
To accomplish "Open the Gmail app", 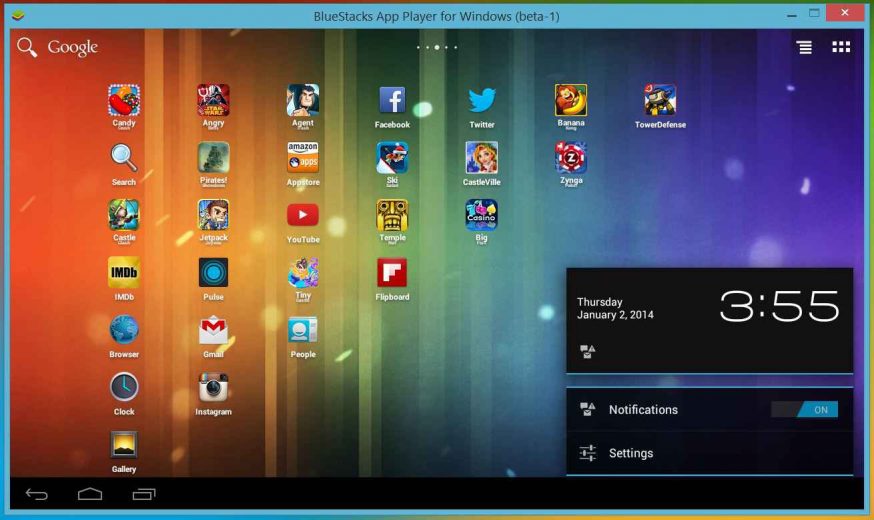I will 213,330.
